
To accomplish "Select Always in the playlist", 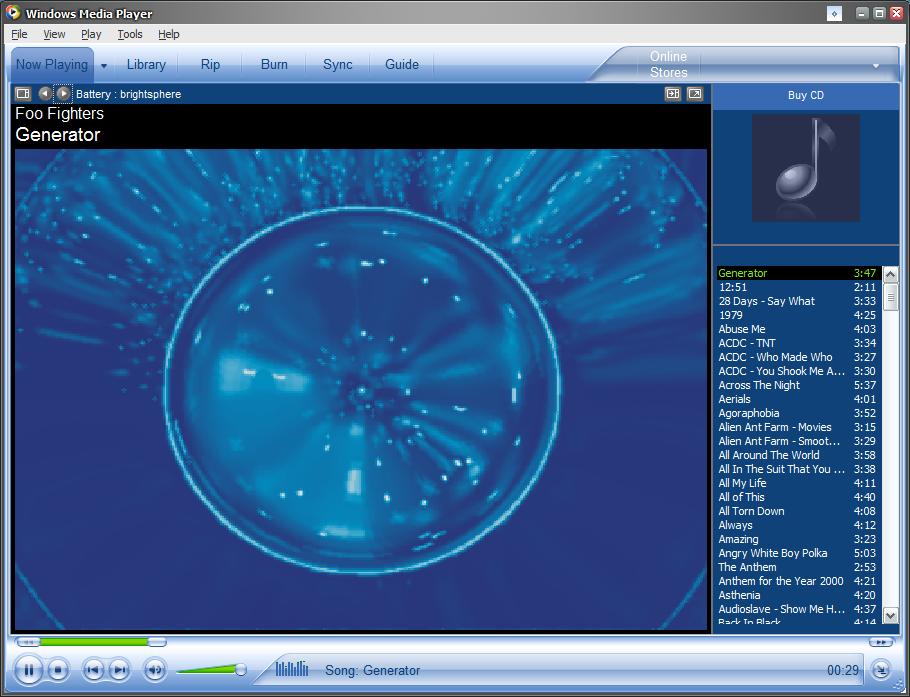I will point(799,525).
